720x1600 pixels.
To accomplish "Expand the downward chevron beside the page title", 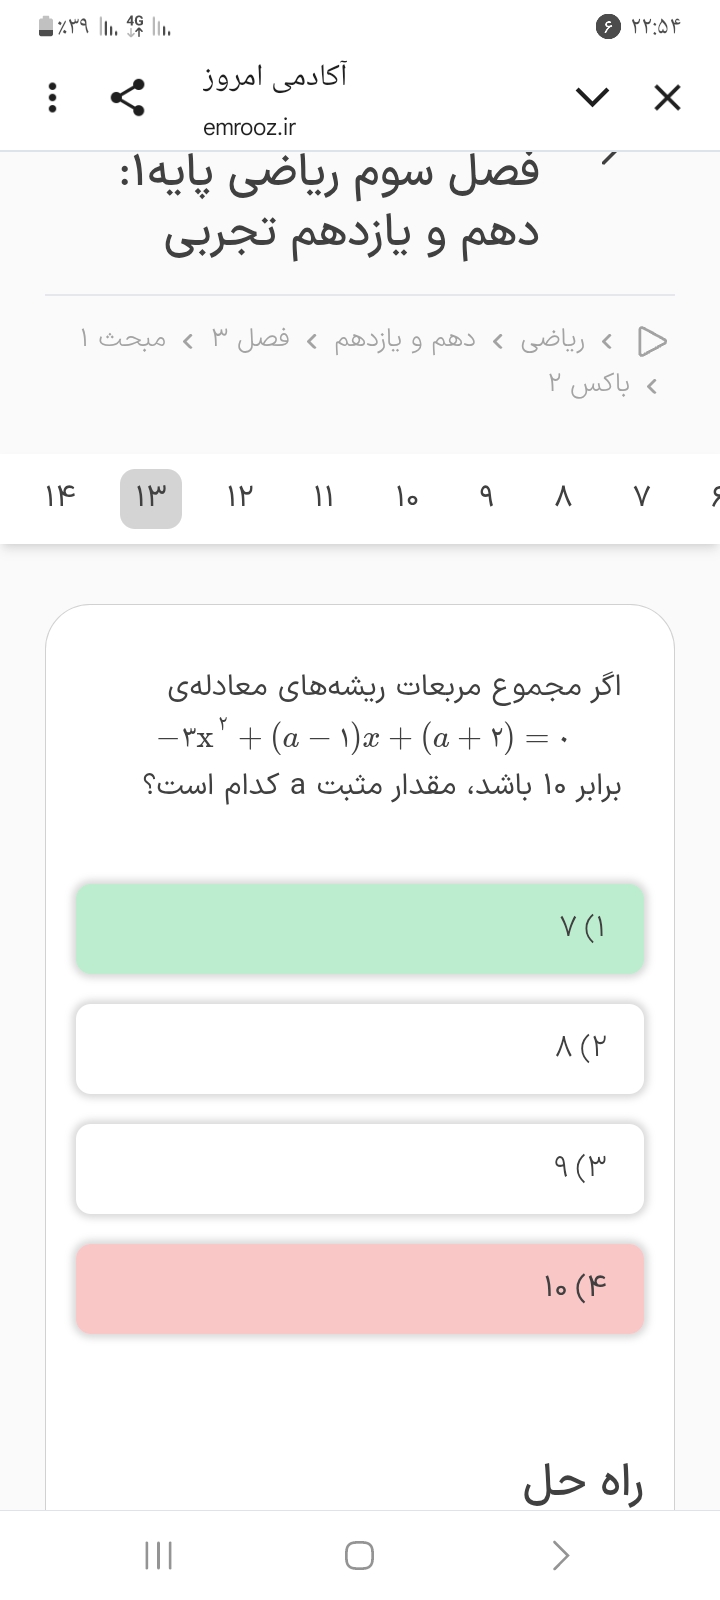I will tap(592, 97).
